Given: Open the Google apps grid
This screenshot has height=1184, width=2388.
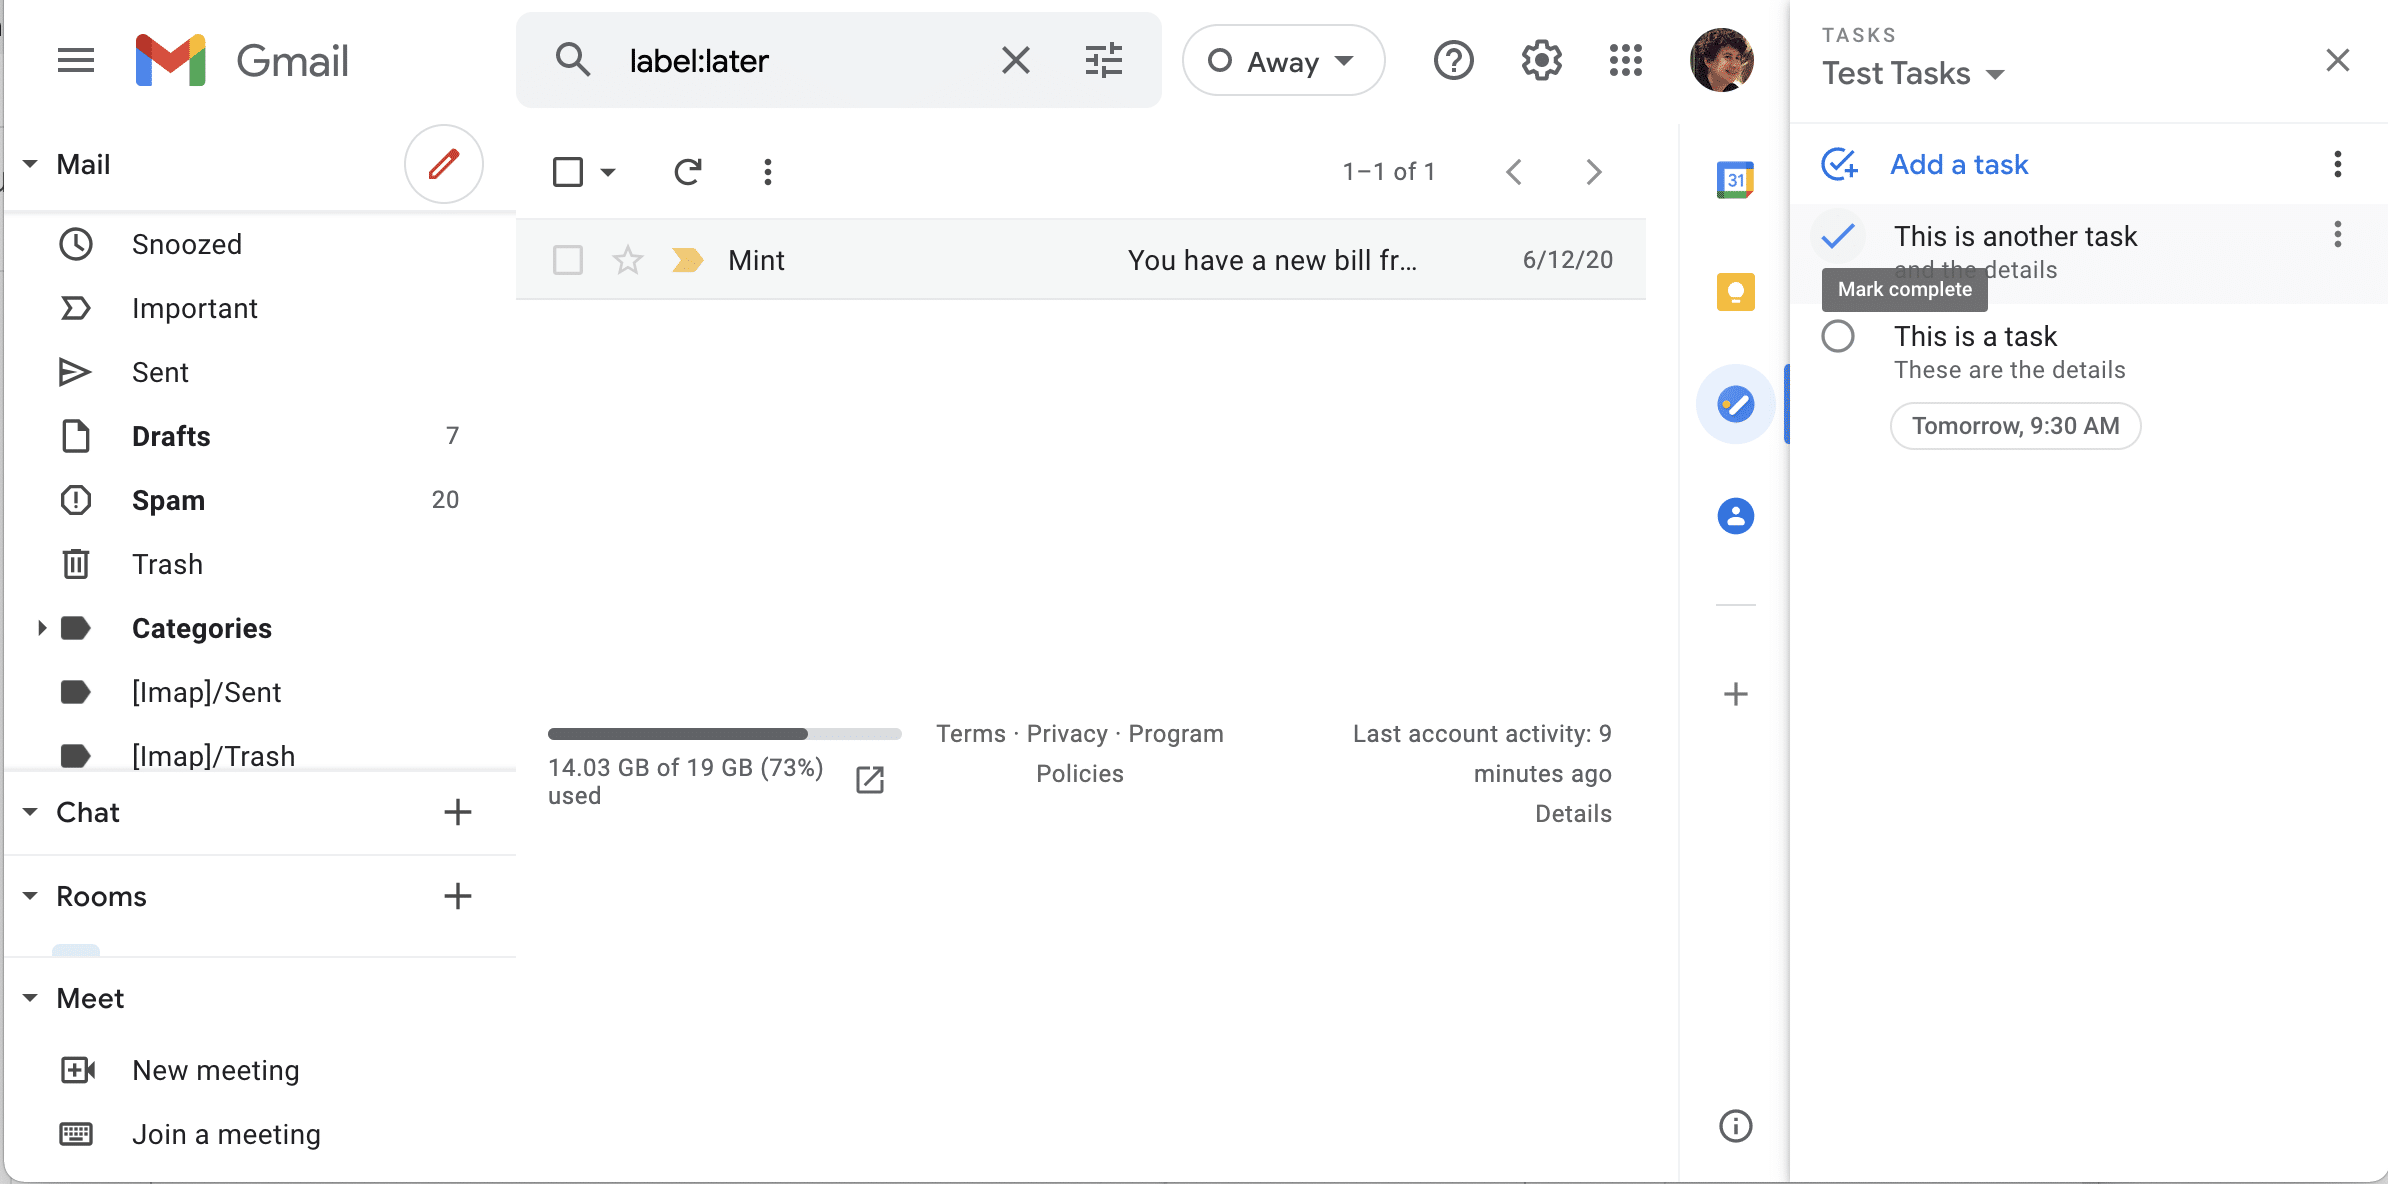Looking at the screenshot, I should click(x=1625, y=61).
